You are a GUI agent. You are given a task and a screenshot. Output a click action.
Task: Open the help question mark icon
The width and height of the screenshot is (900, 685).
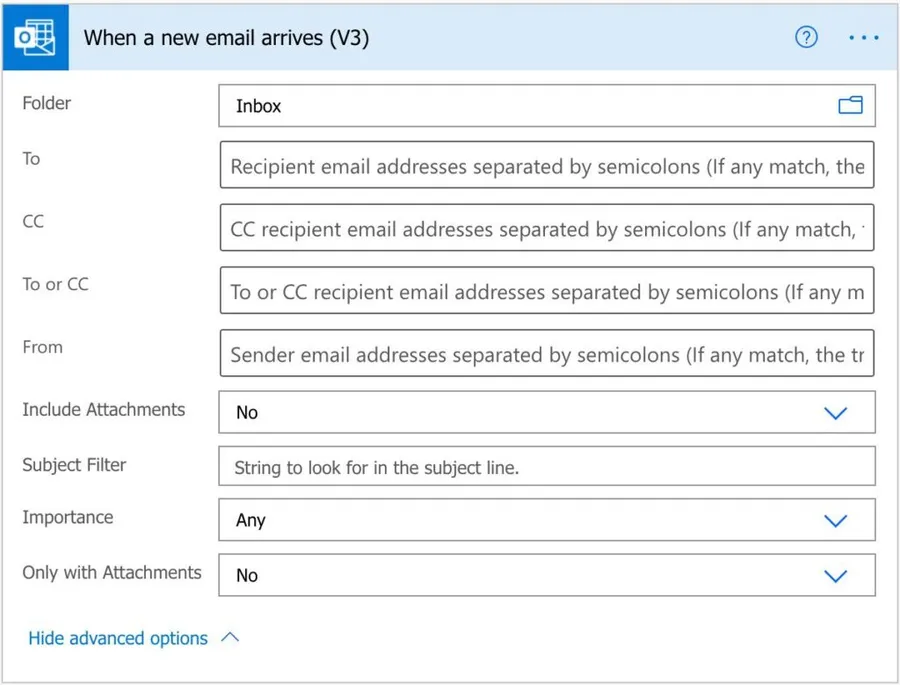click(x=806, y=38)
